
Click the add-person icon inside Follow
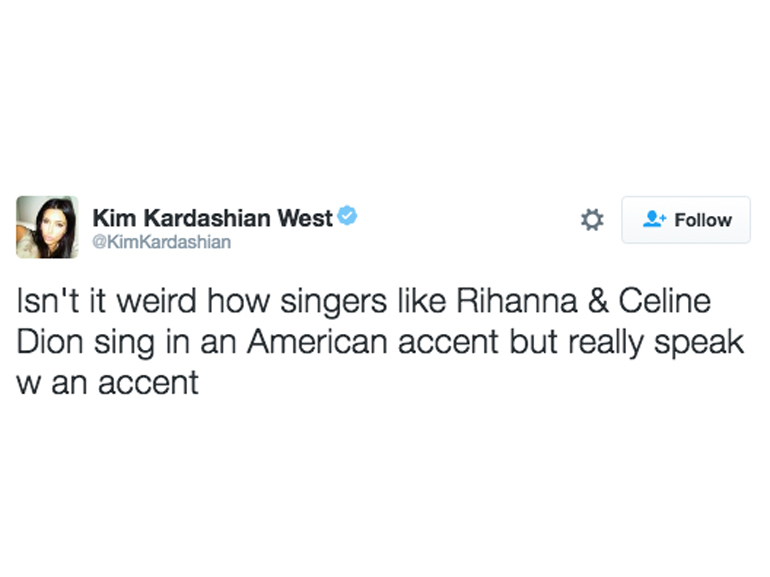655,220
